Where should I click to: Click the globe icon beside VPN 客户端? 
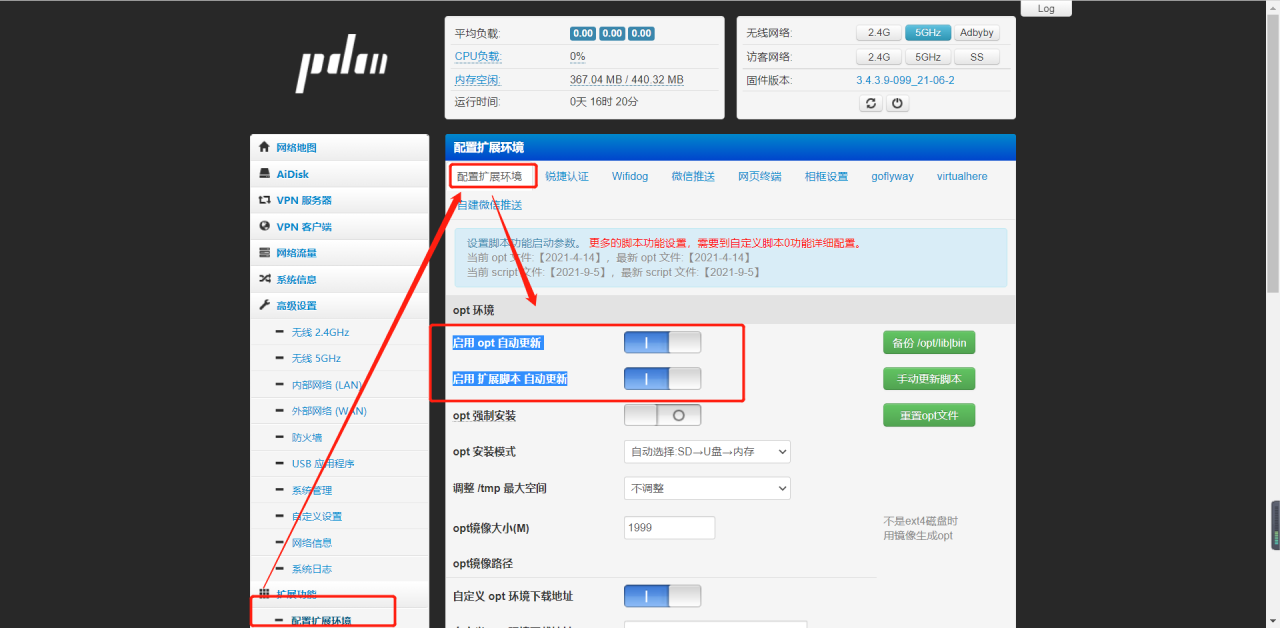click(x=265, y=226)
